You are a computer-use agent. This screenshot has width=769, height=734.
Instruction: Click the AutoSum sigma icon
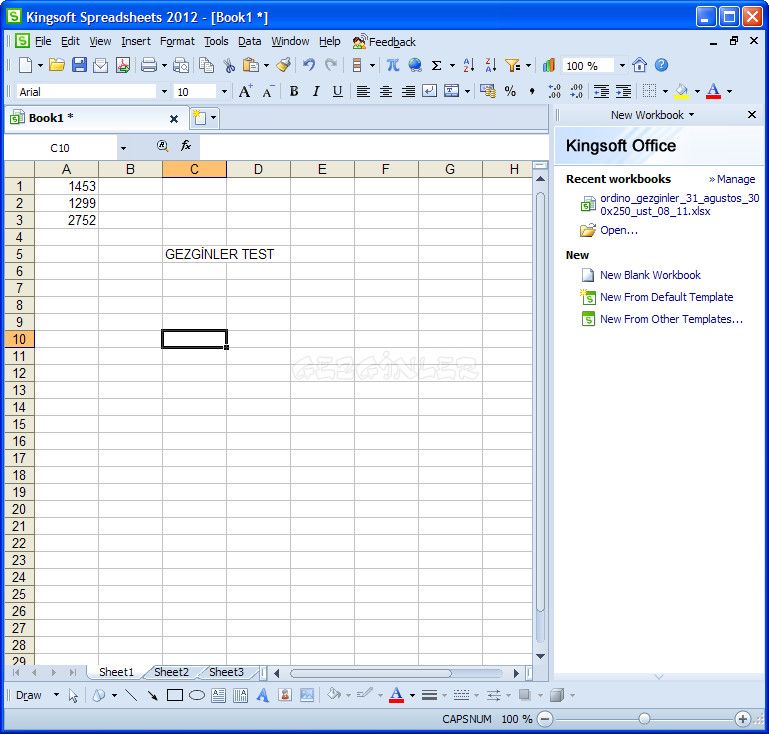click(436, 65)
